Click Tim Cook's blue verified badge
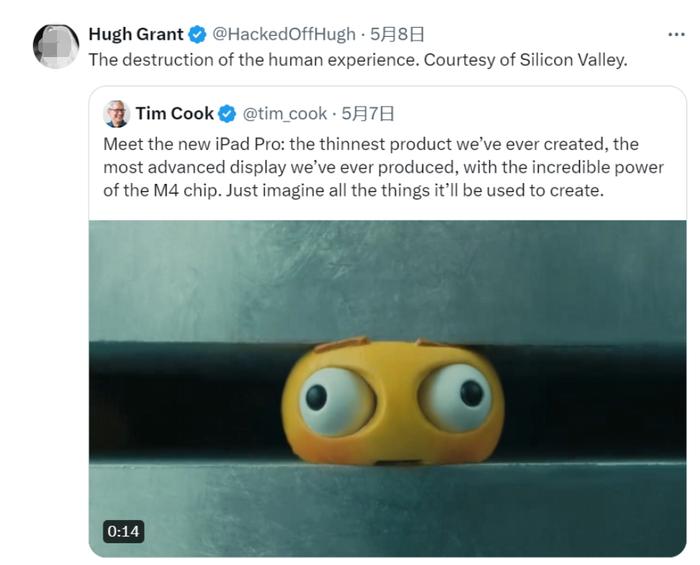Viewport: 700px width, 565px height. [x=228, y=113]
